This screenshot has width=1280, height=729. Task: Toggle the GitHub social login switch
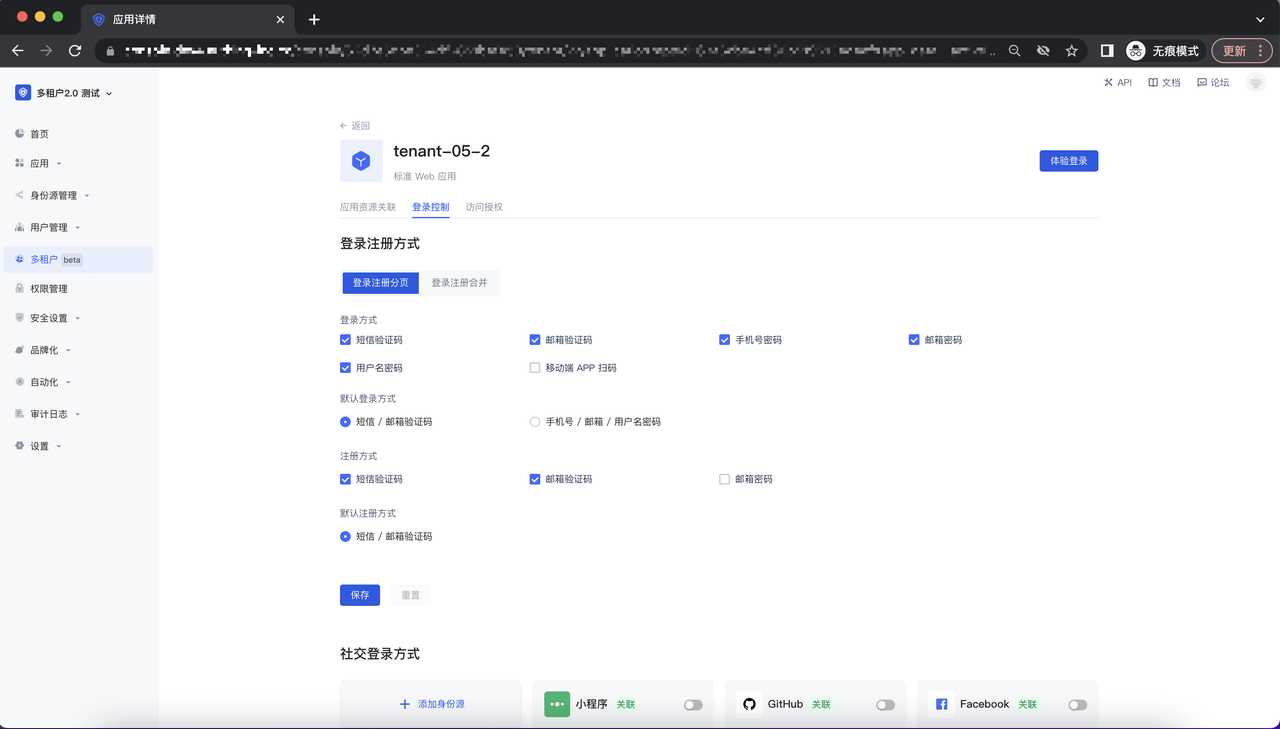point(885,705)
